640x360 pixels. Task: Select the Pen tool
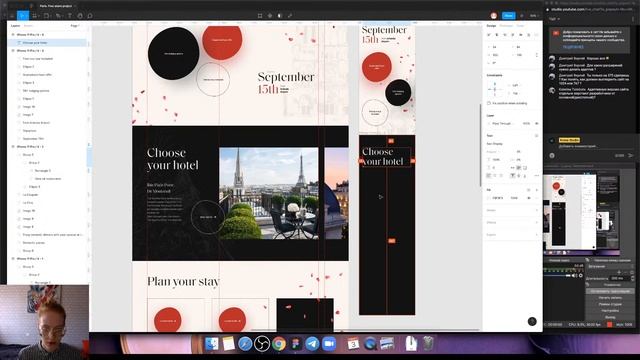[x=59, y=16]
